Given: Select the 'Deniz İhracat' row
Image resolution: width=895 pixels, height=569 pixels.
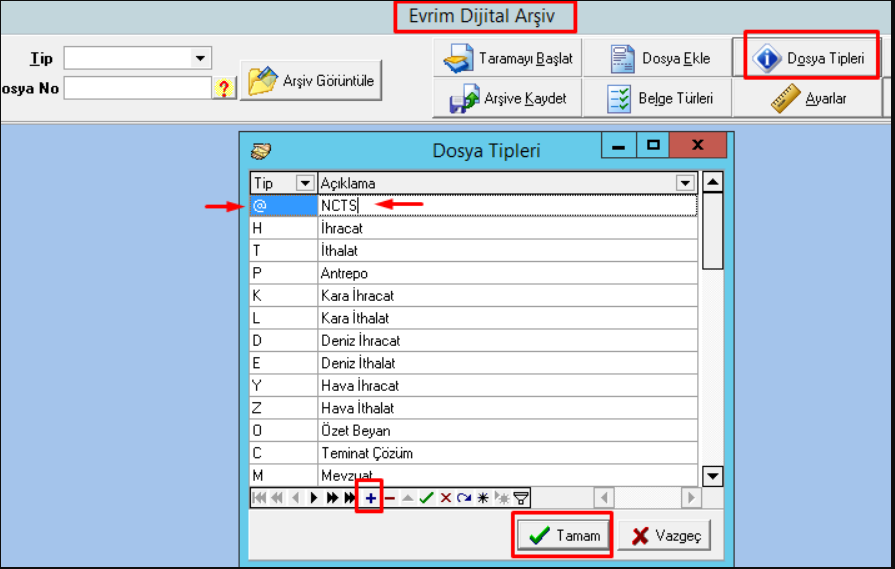Looking at the screenshot, I should point(474,341).
